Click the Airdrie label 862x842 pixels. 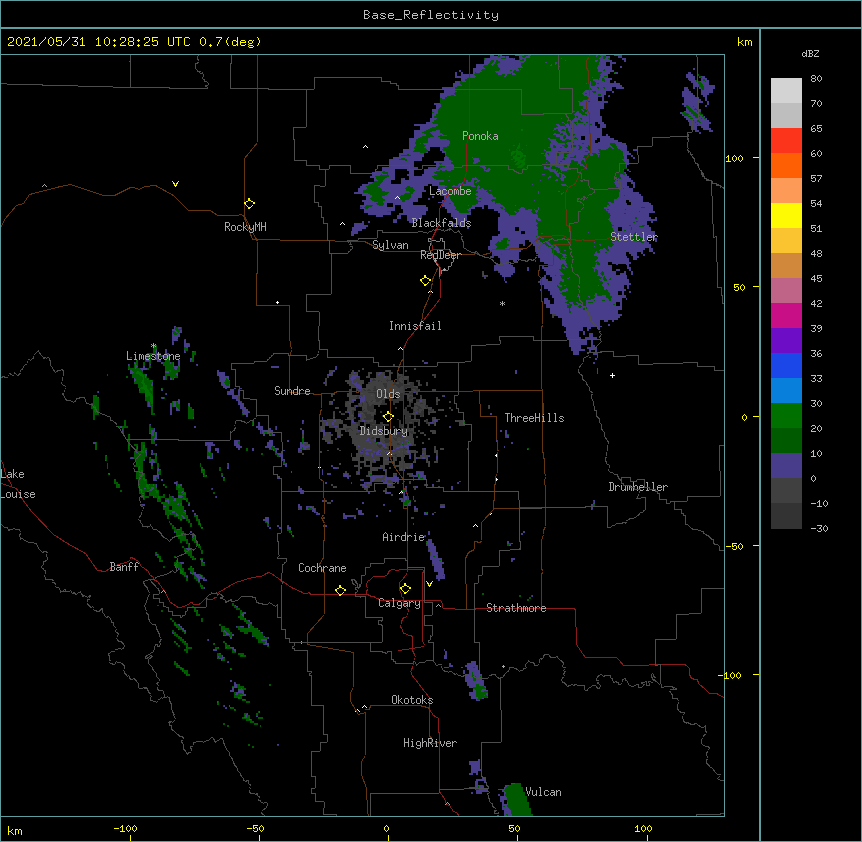(404, 537)
